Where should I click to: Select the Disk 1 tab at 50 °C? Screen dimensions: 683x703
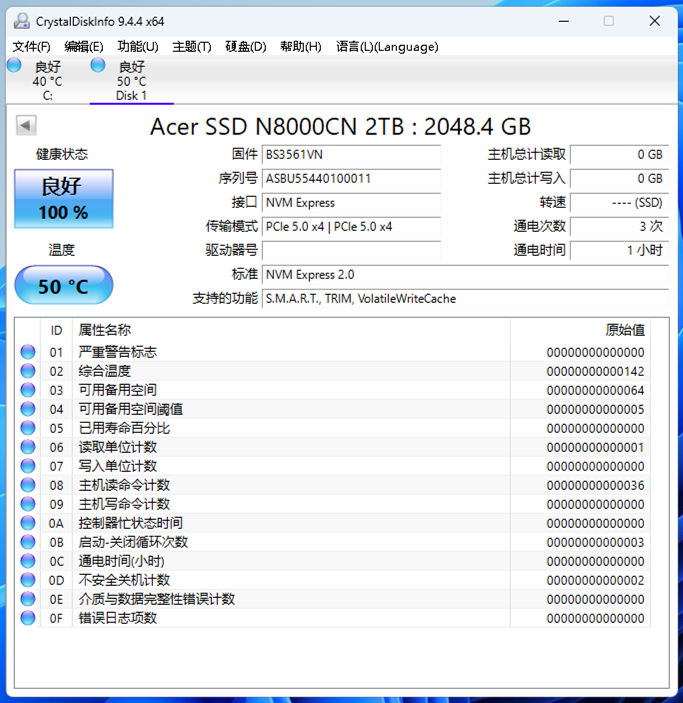[131, 81]
